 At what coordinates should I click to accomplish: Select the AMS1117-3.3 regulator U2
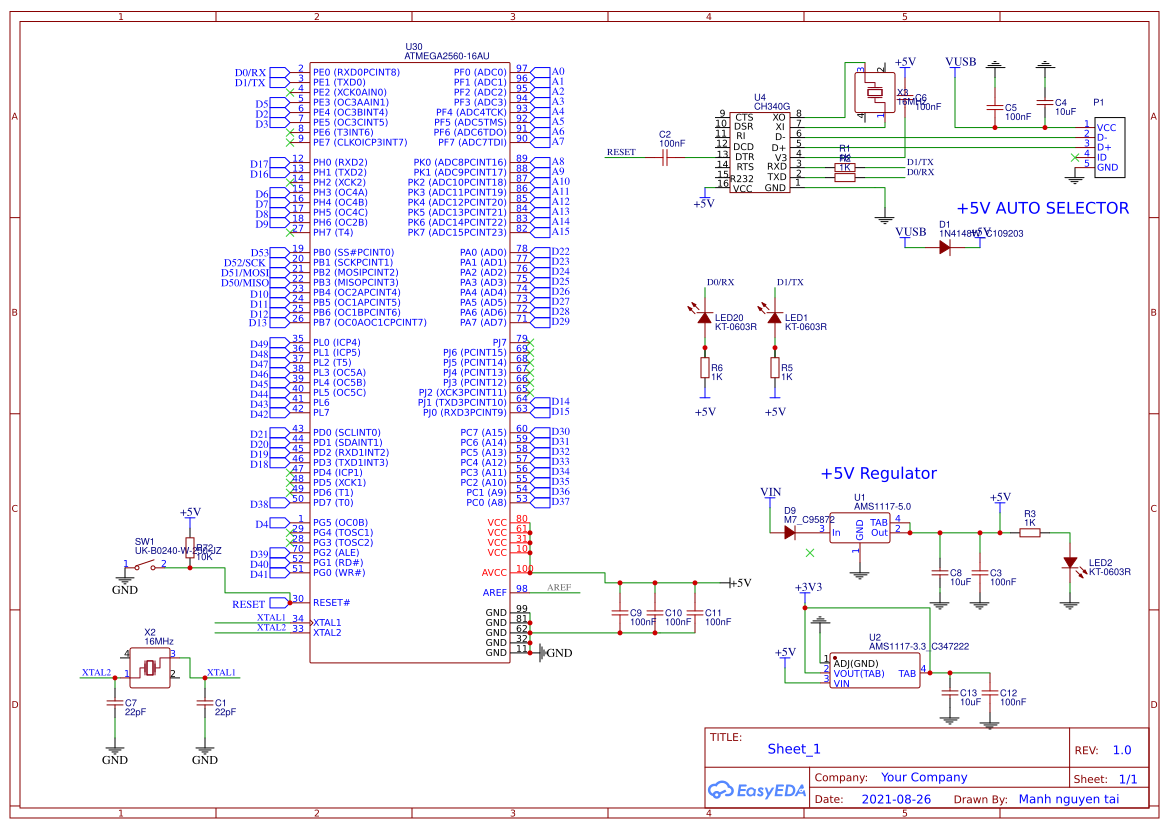click(875, 670)
